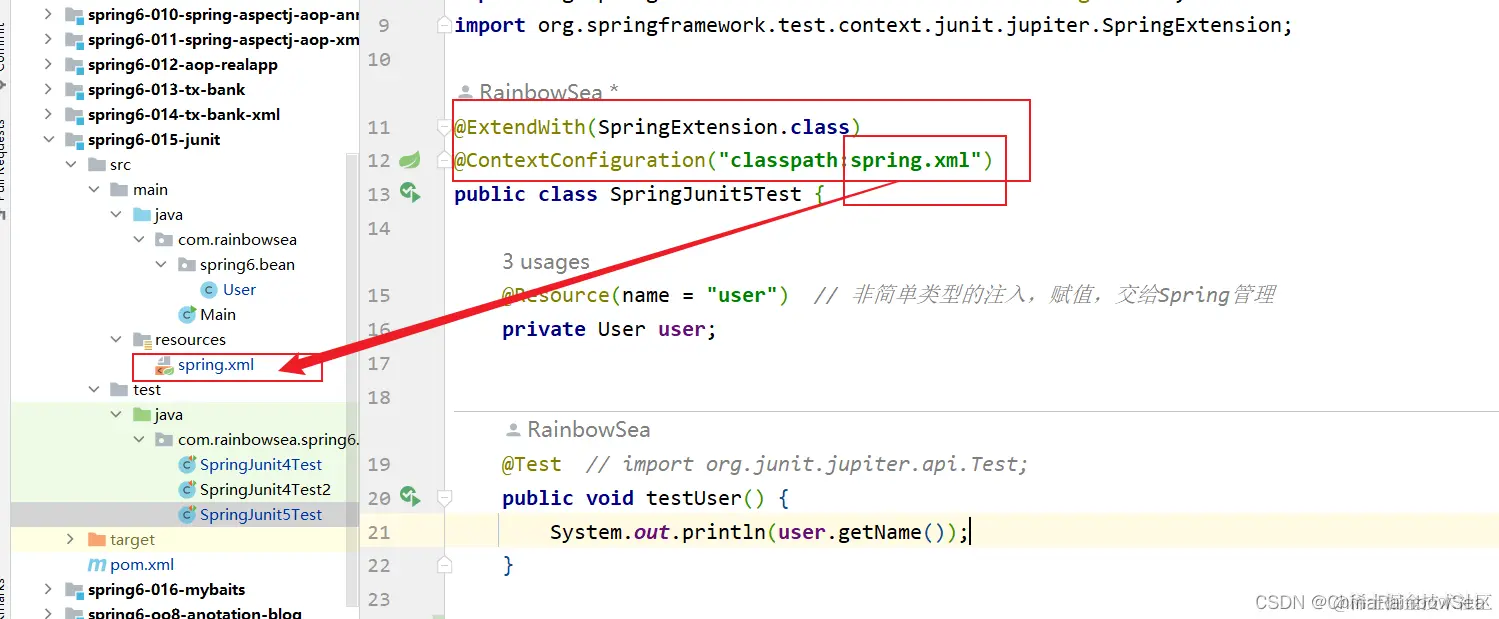Click the run test icon next to testUser method

click(409, 495)
